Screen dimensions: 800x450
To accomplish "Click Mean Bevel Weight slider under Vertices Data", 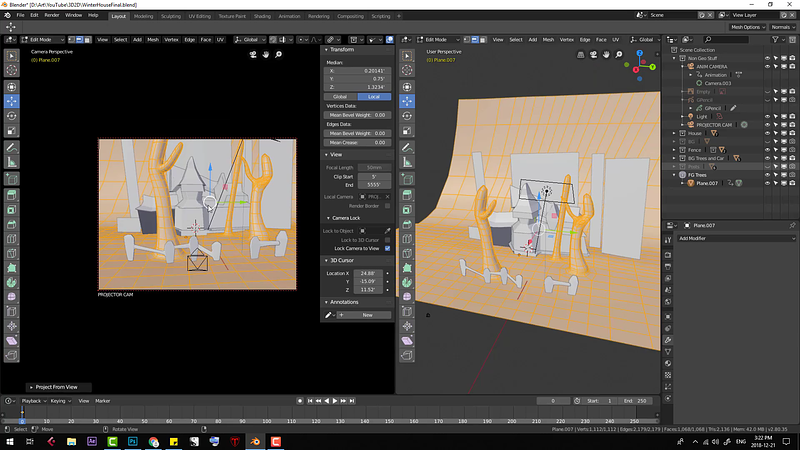I will (357, 115).
